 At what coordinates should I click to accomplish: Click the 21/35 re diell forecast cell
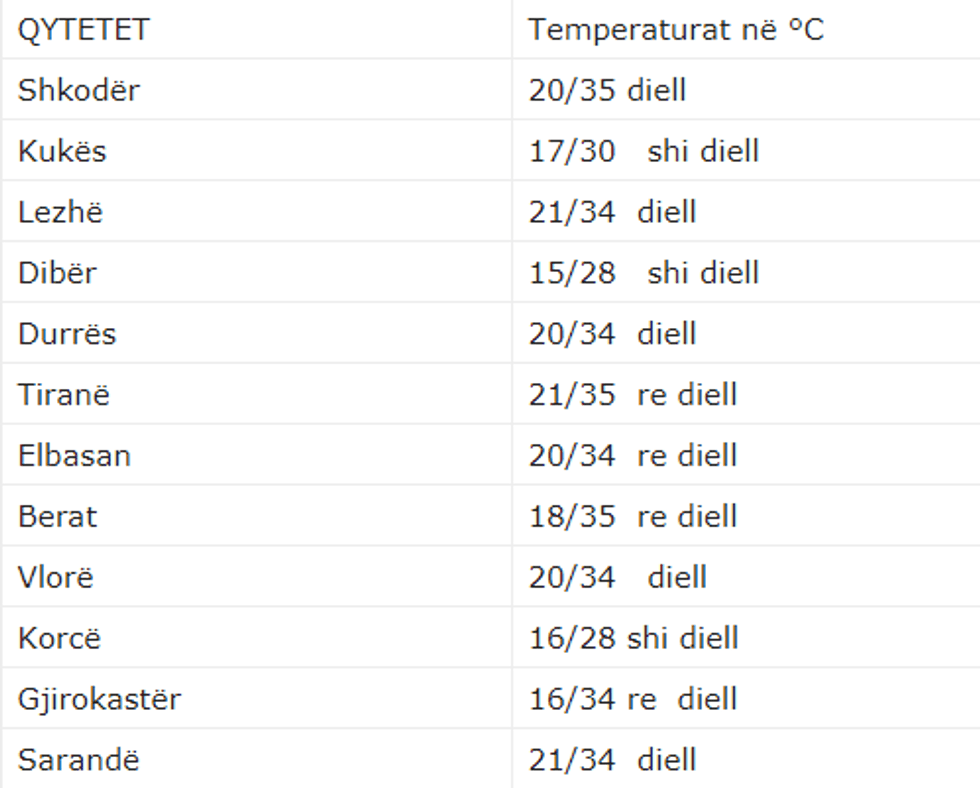click(x=632, y=395)
